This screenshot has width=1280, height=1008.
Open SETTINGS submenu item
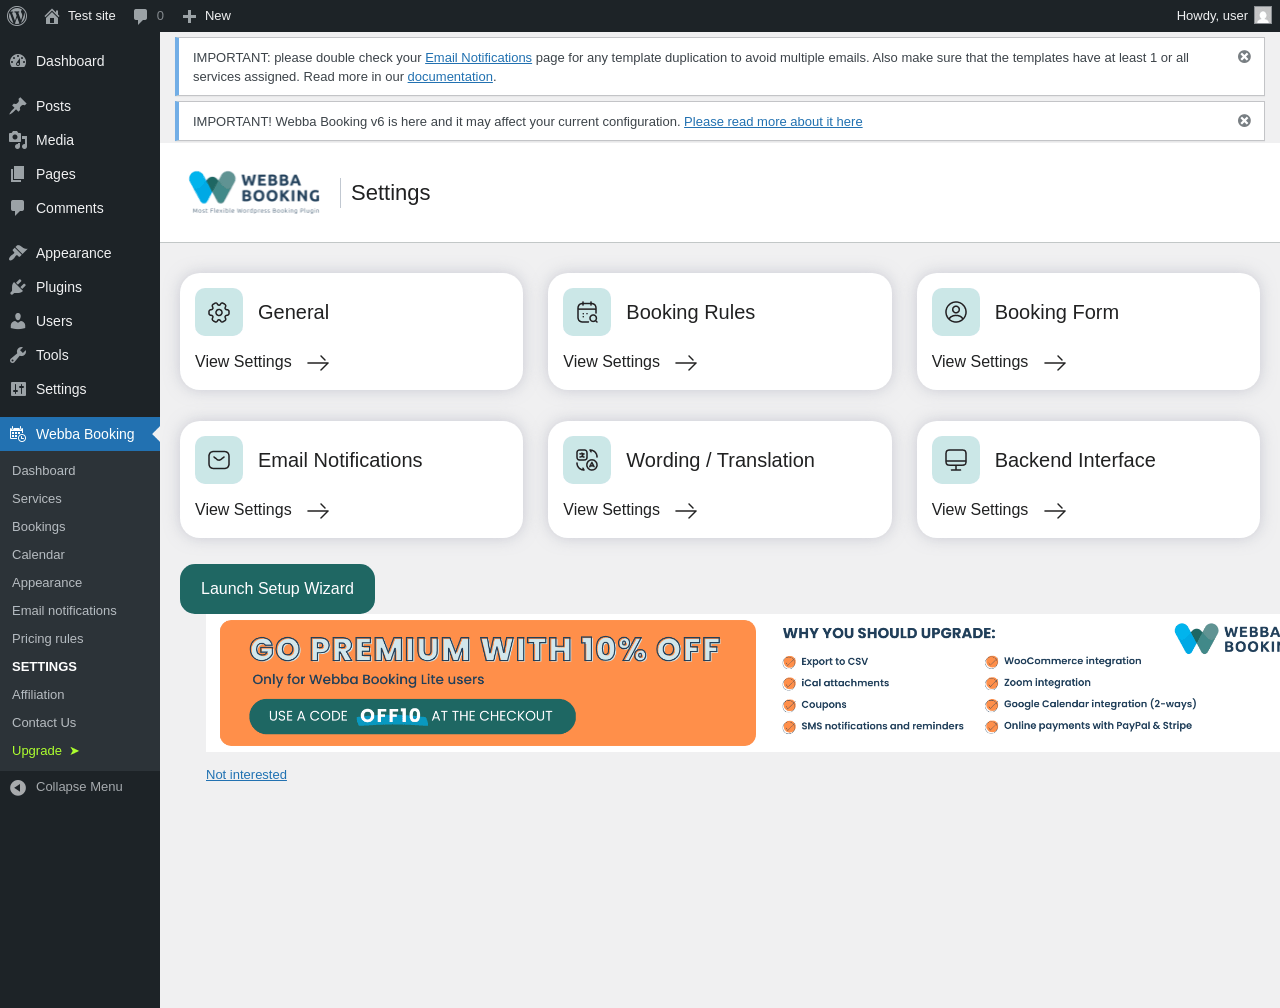[80, 666]
